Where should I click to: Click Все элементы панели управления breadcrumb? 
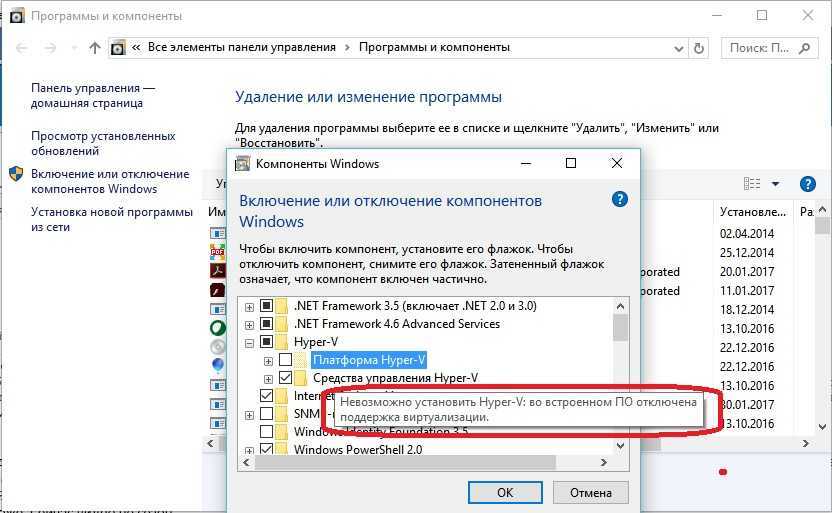pos(241,47)
